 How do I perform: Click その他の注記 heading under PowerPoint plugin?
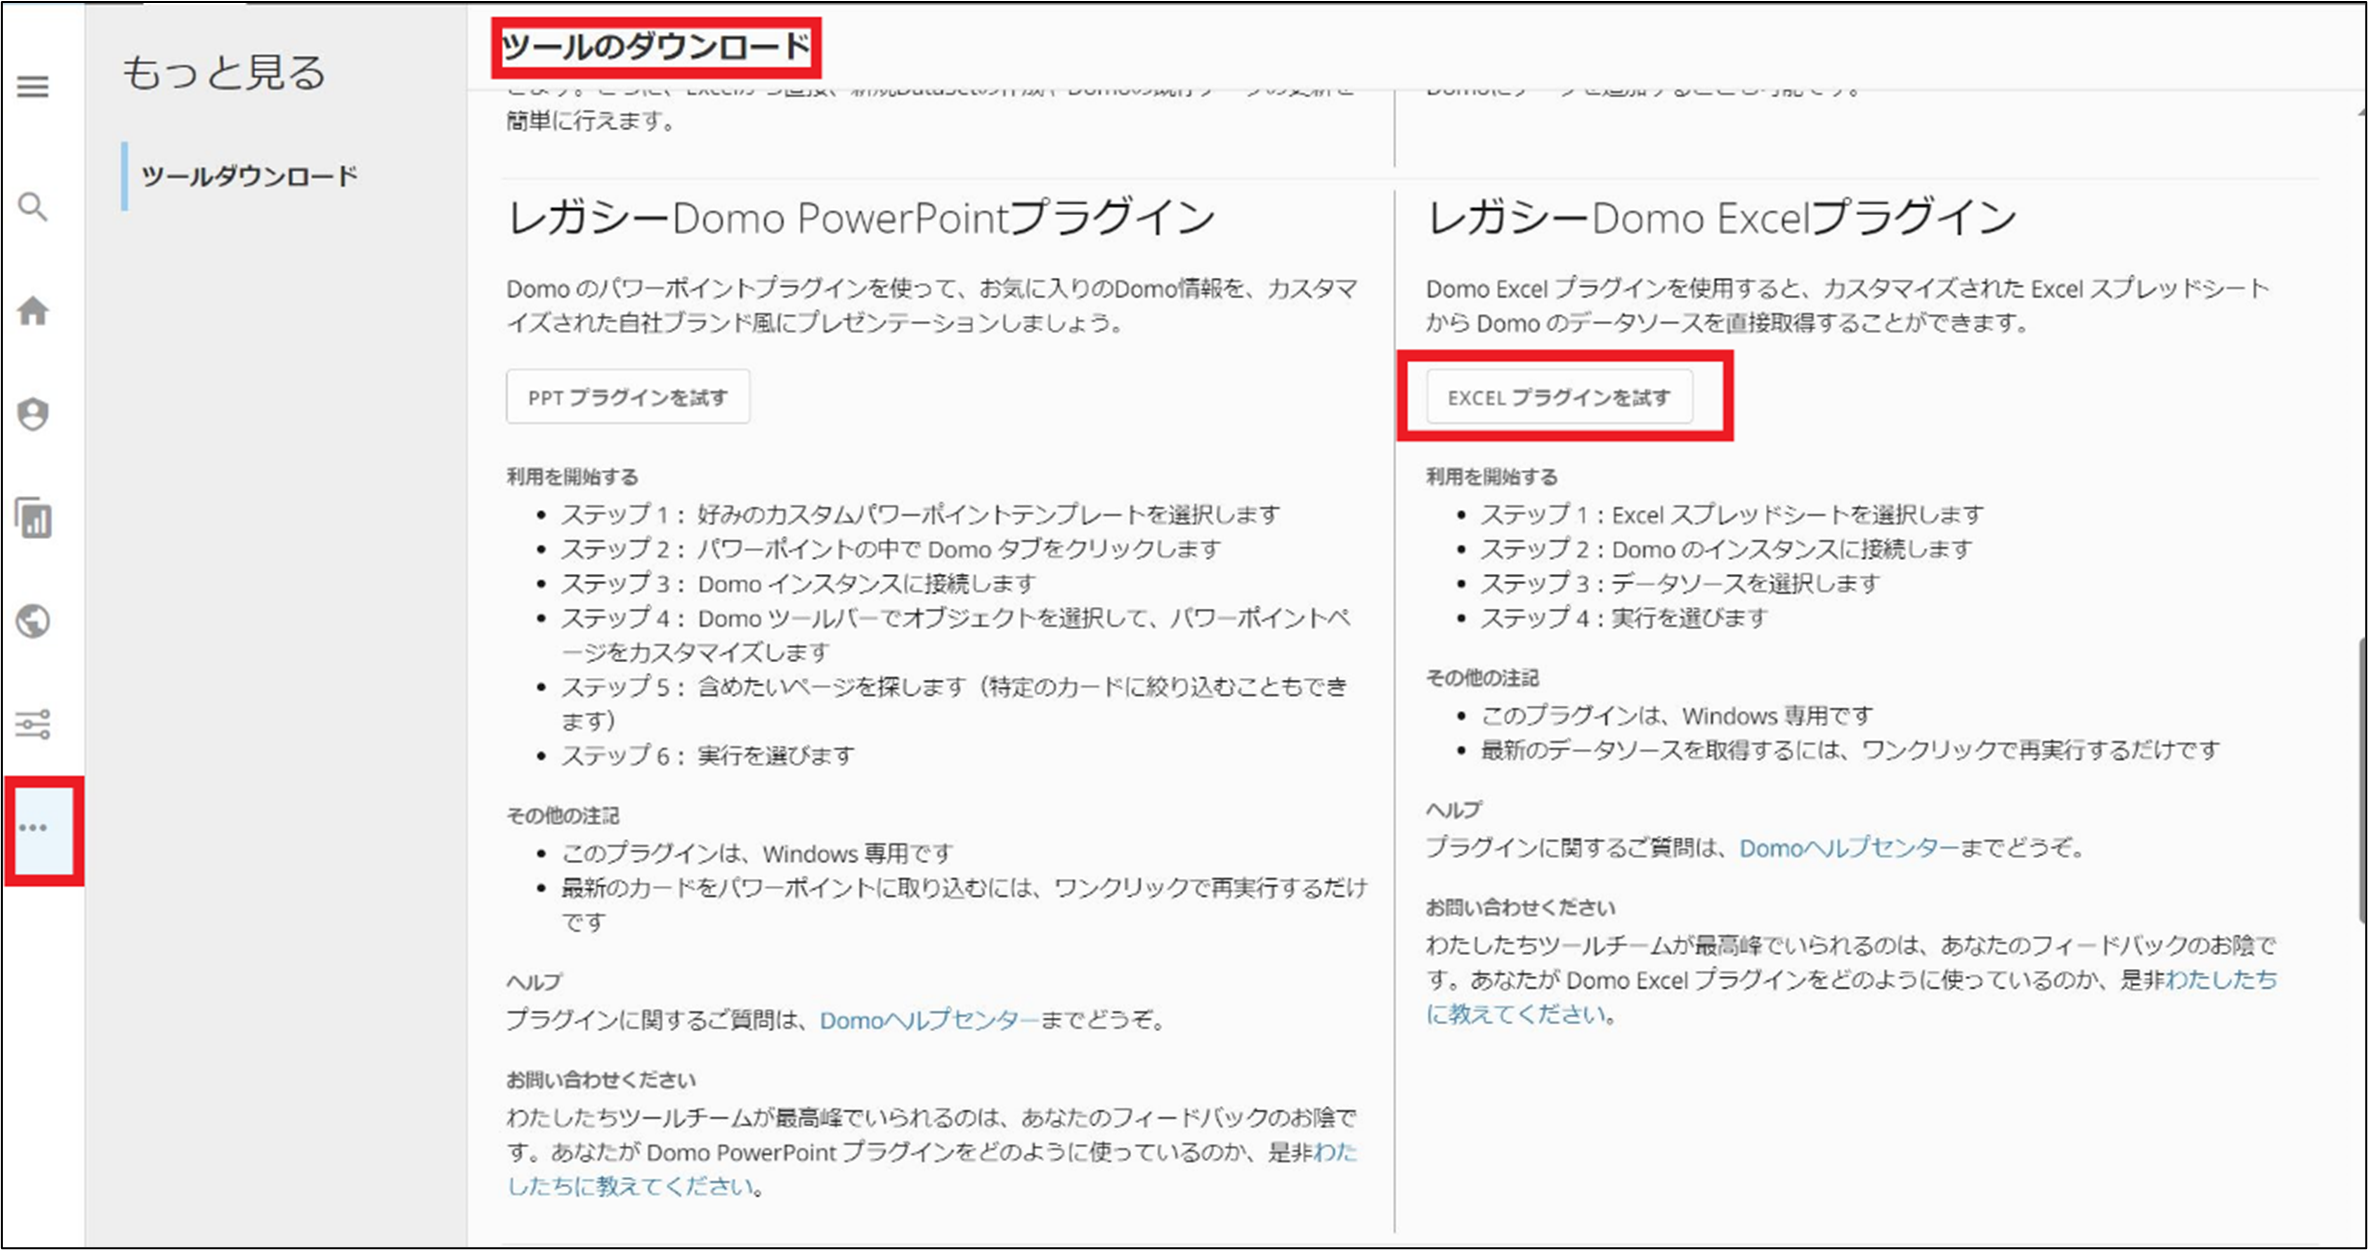[x=563, y=815]
